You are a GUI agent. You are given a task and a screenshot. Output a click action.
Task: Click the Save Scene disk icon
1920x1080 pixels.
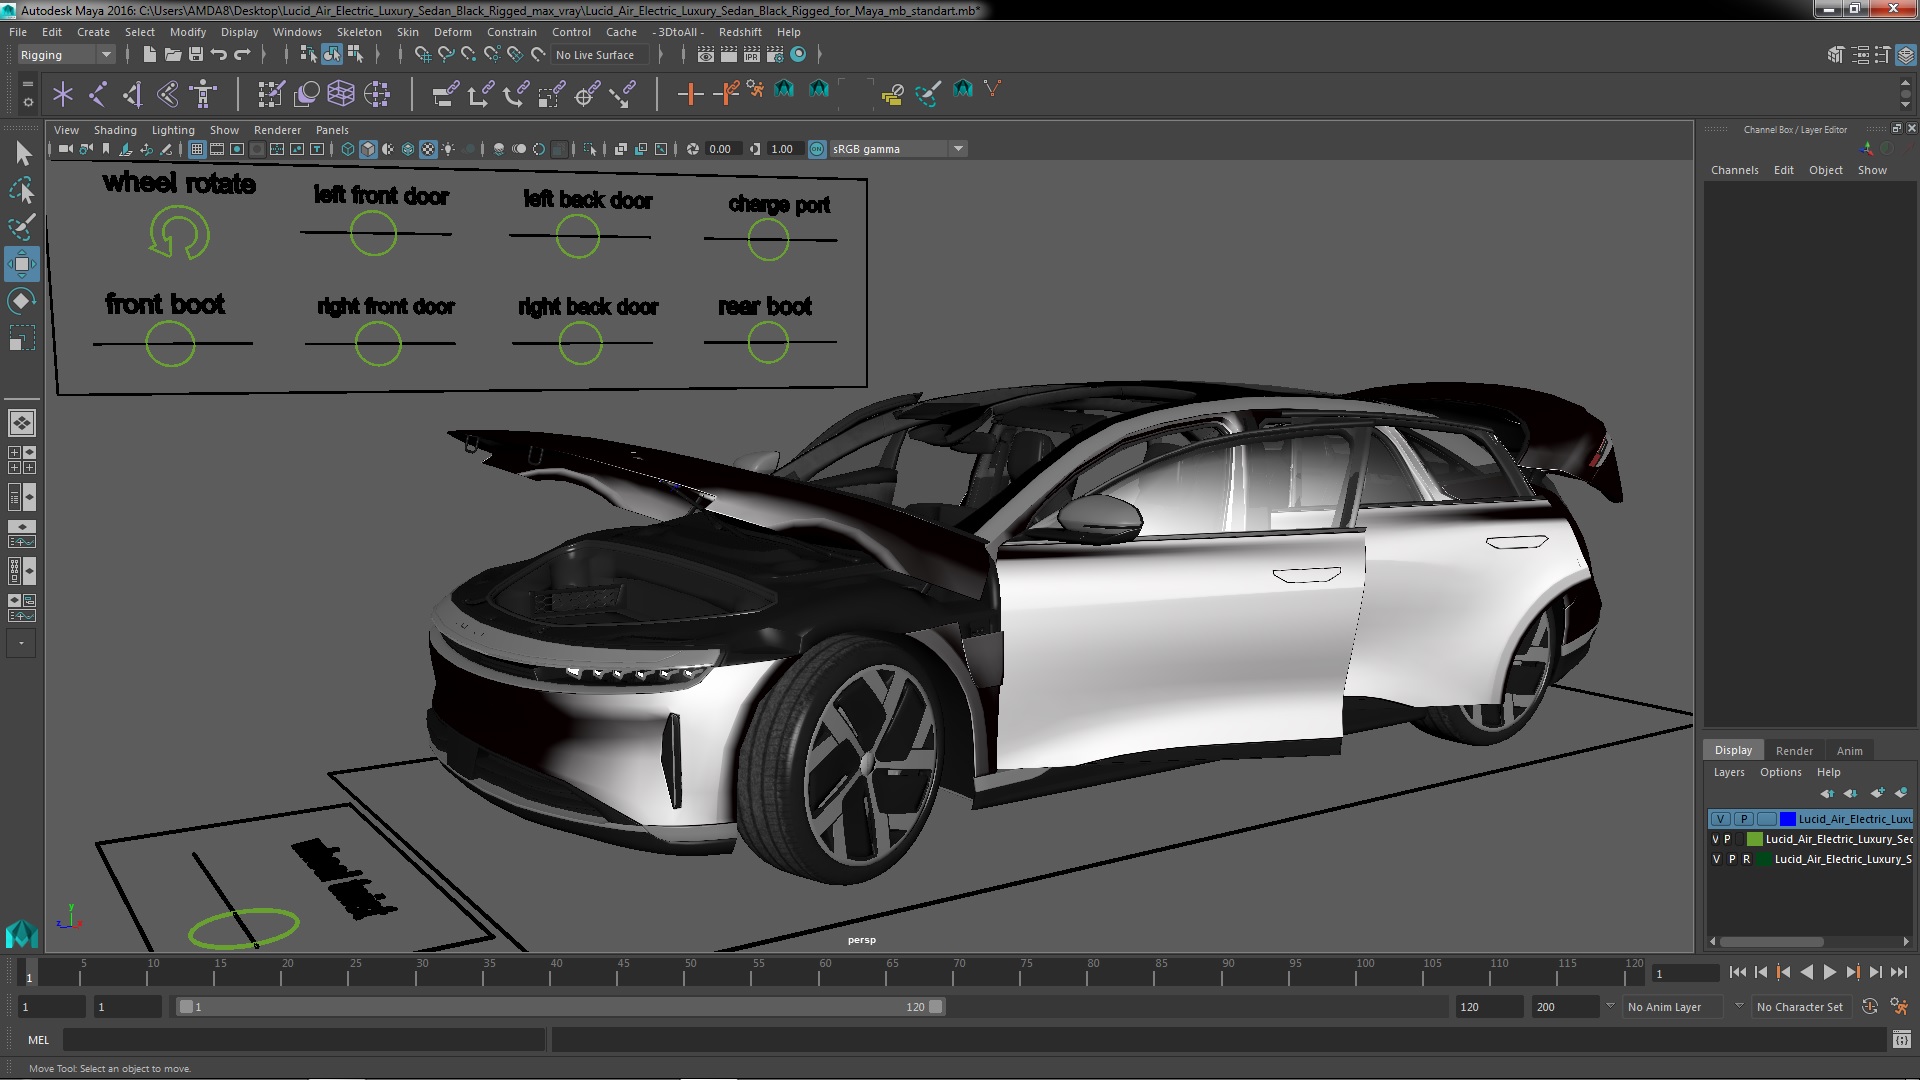(x=196, y=54)
